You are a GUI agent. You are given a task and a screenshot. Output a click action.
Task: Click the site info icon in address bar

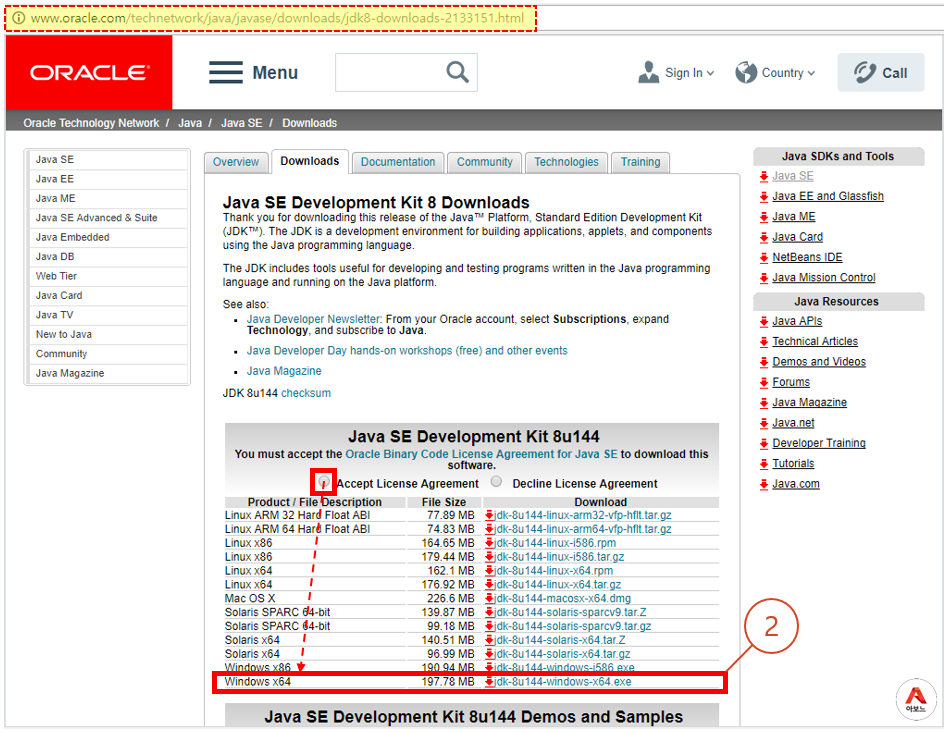(19, 18)
